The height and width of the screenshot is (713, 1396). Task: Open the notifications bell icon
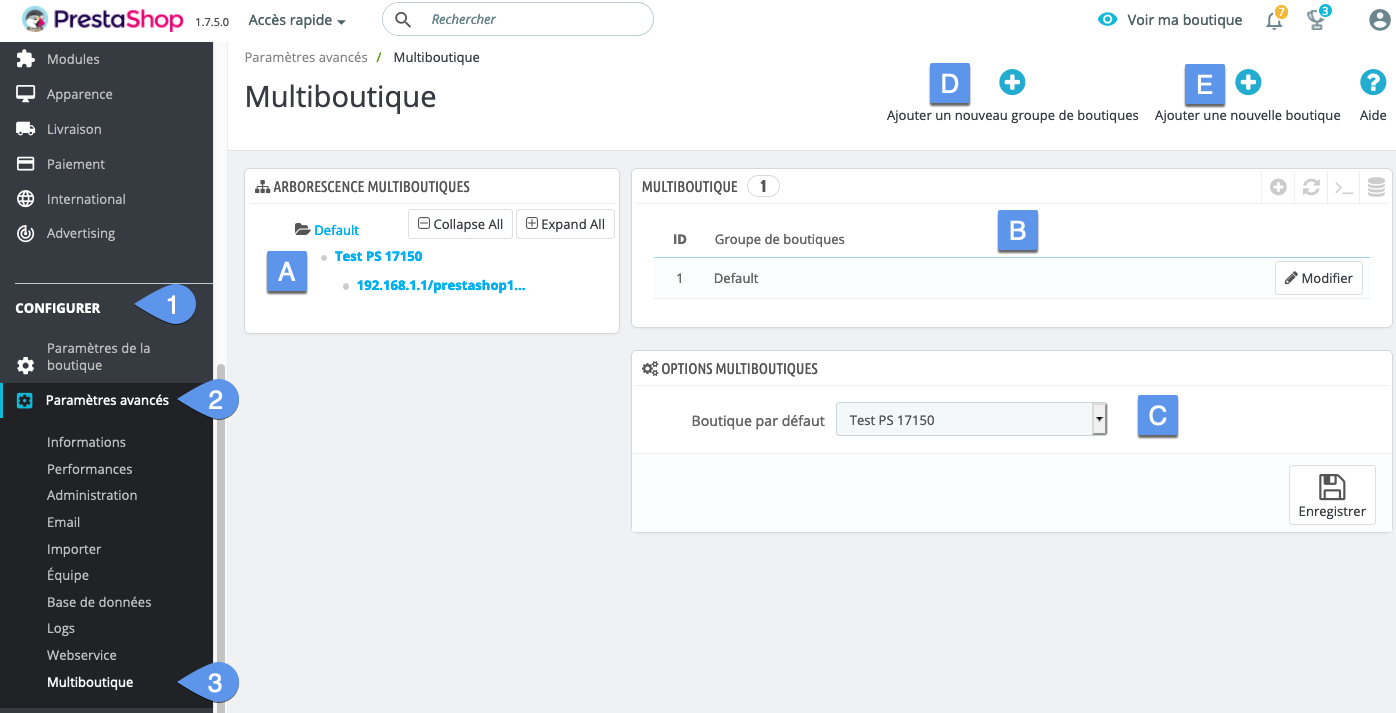1274,20
